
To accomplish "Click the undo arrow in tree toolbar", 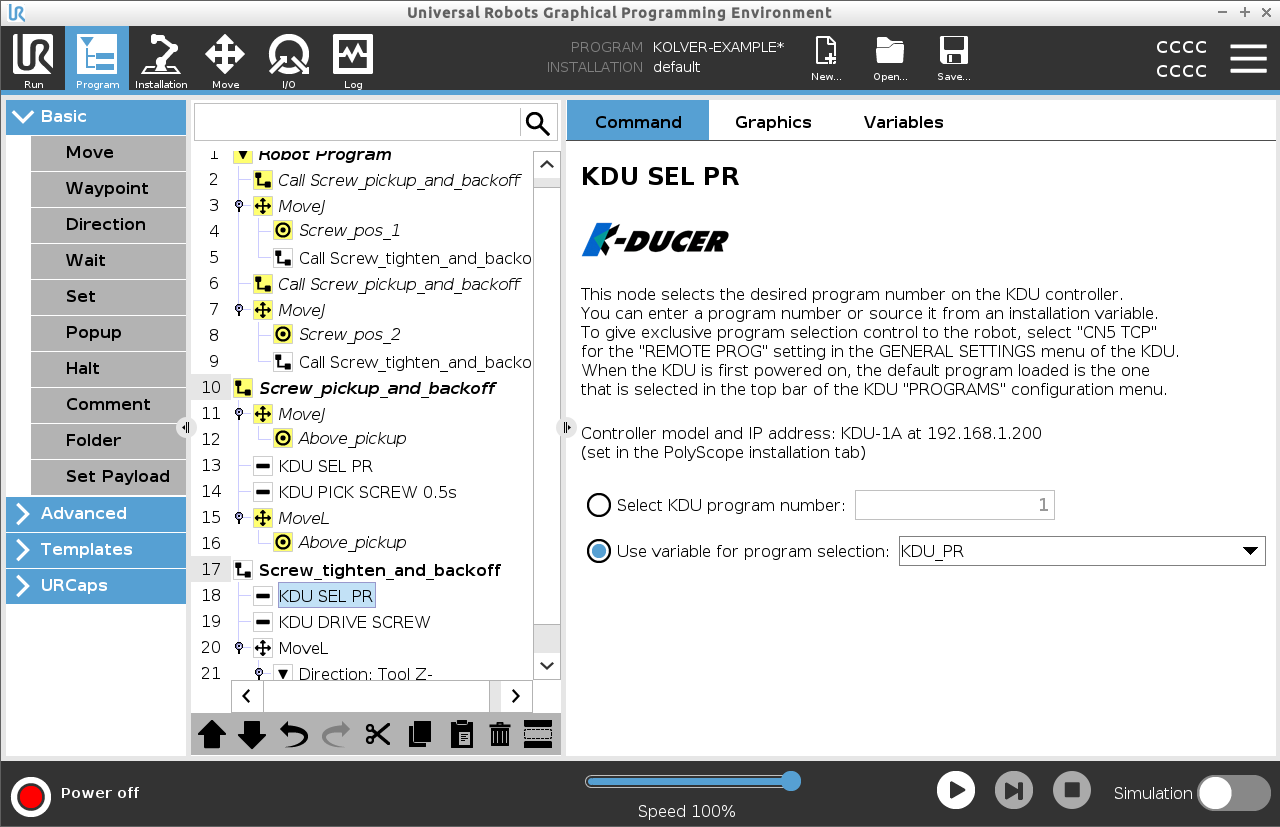I will [294, 735].
